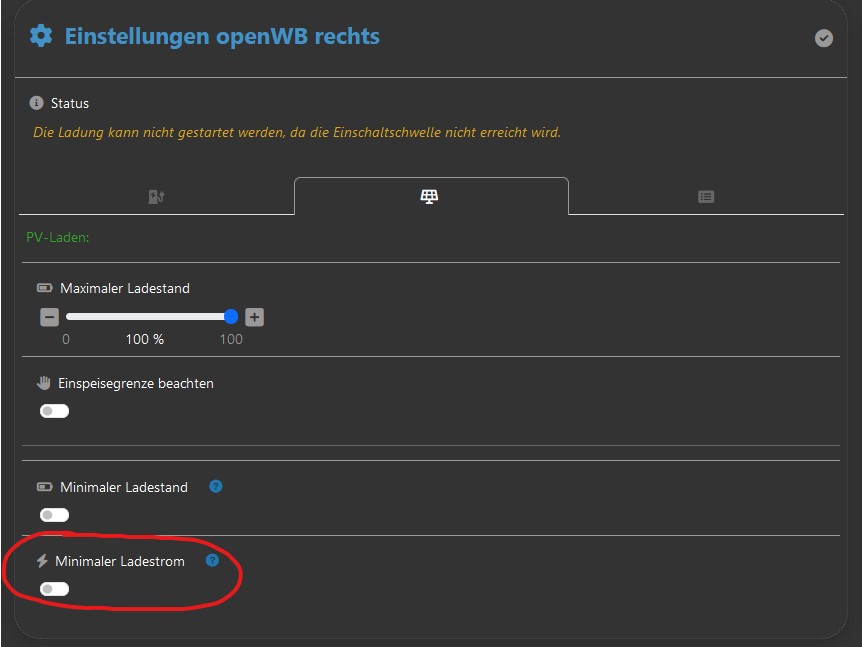Click the orange status message about Einschaltschwelle
862x647 pixels.
pyautogui.click(x=297, y=132)
